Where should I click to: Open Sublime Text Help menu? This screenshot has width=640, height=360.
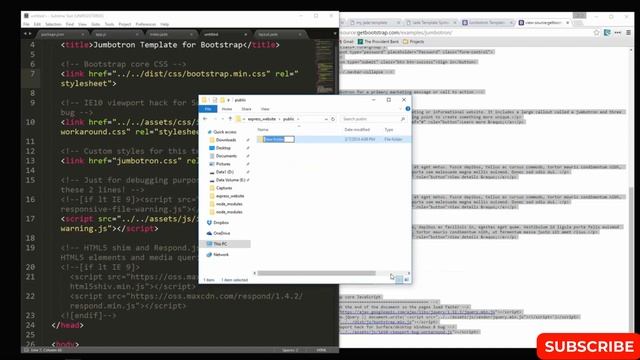coord(164,24)
